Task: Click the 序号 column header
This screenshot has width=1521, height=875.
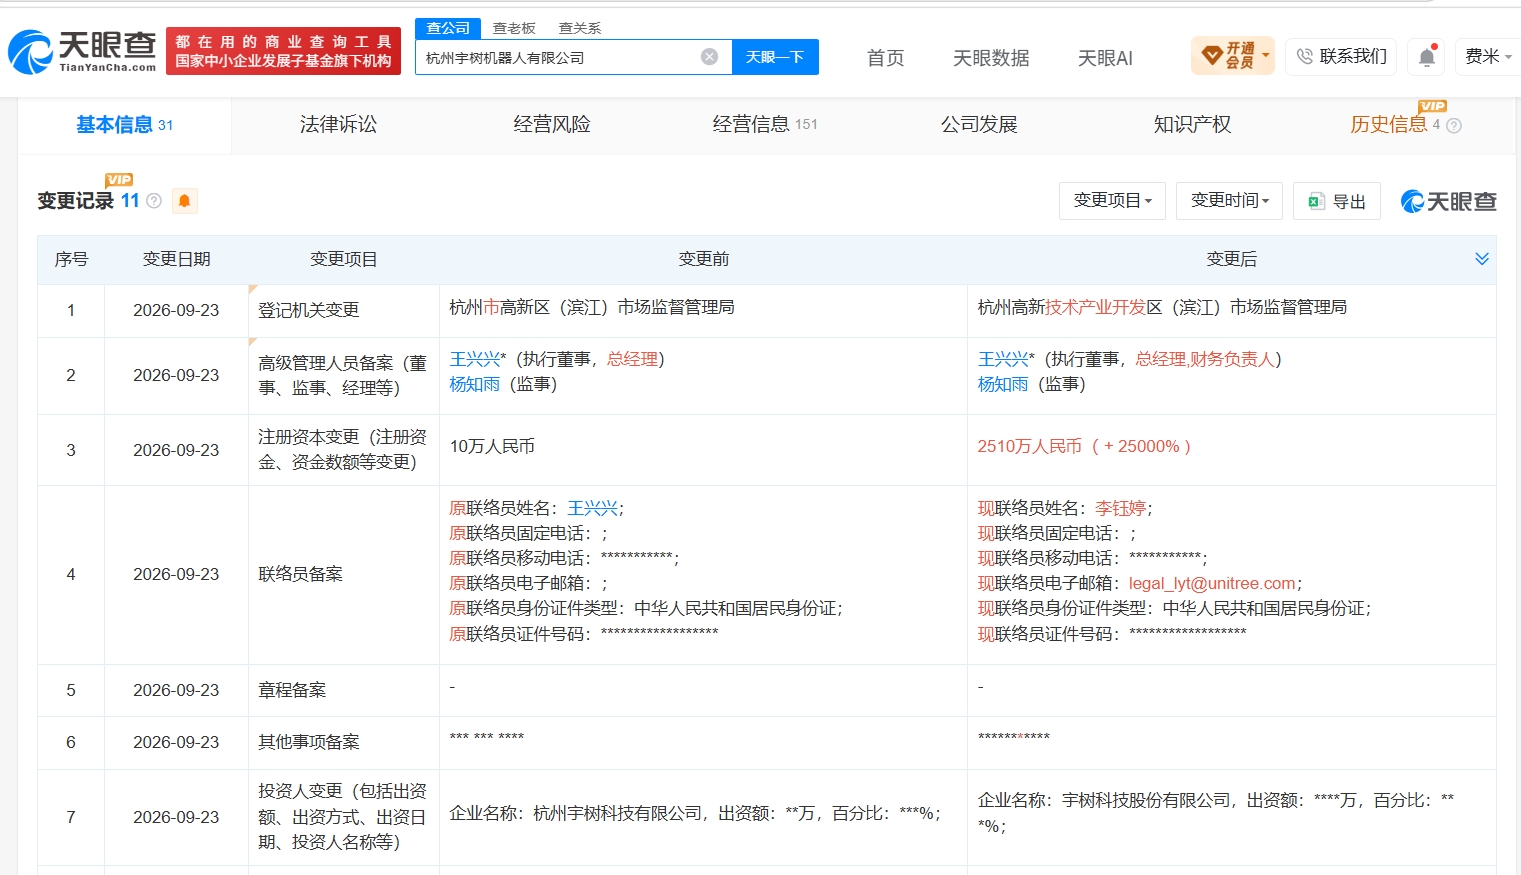Action: pyautogui.click(x=71, y=259)
